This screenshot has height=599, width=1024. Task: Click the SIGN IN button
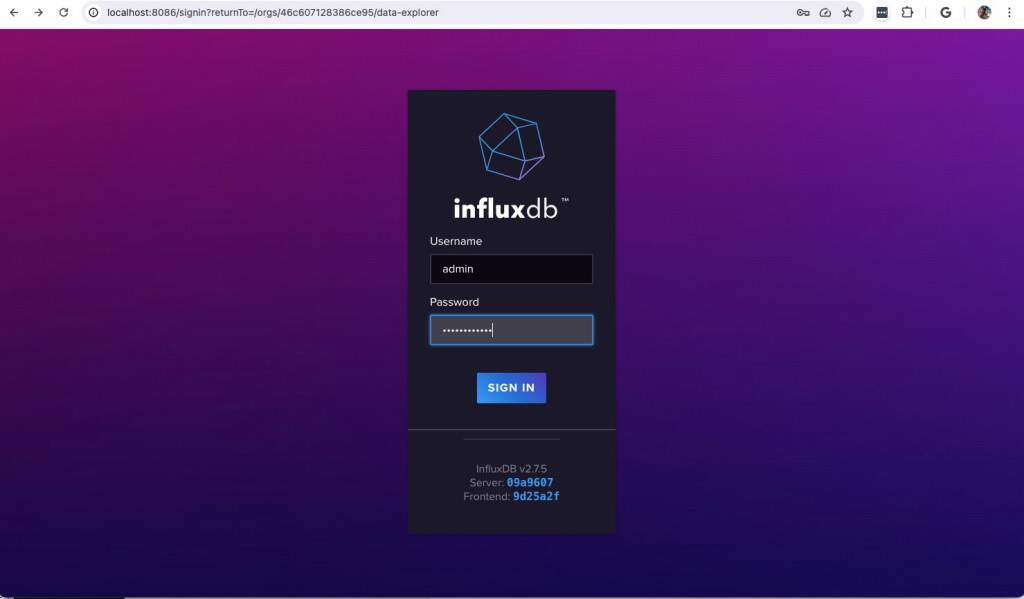point(511,388)
